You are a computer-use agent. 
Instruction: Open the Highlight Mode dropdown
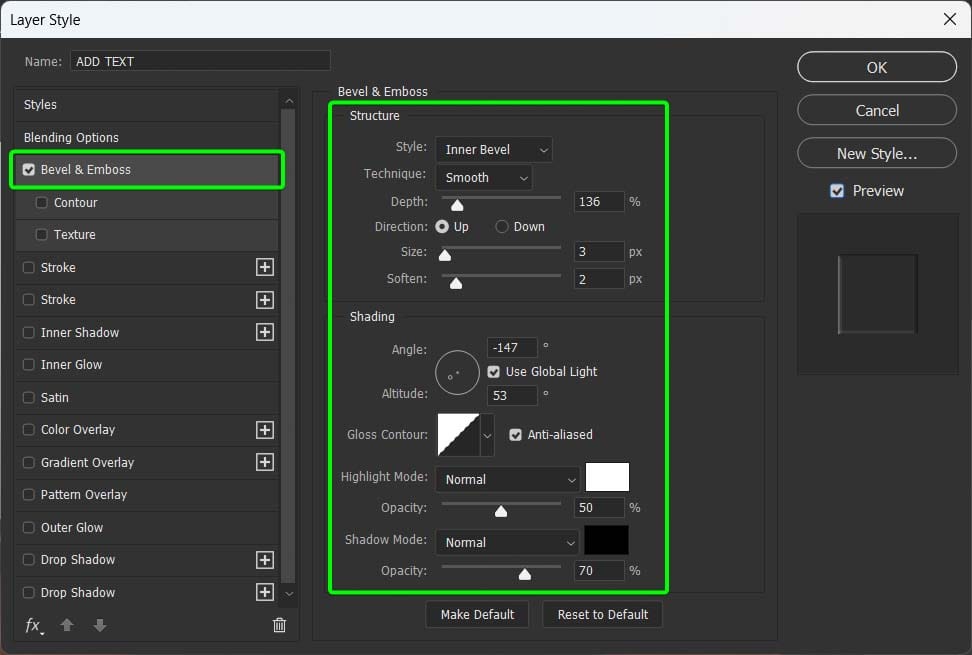pyautogui.click(x=507, y=480)
